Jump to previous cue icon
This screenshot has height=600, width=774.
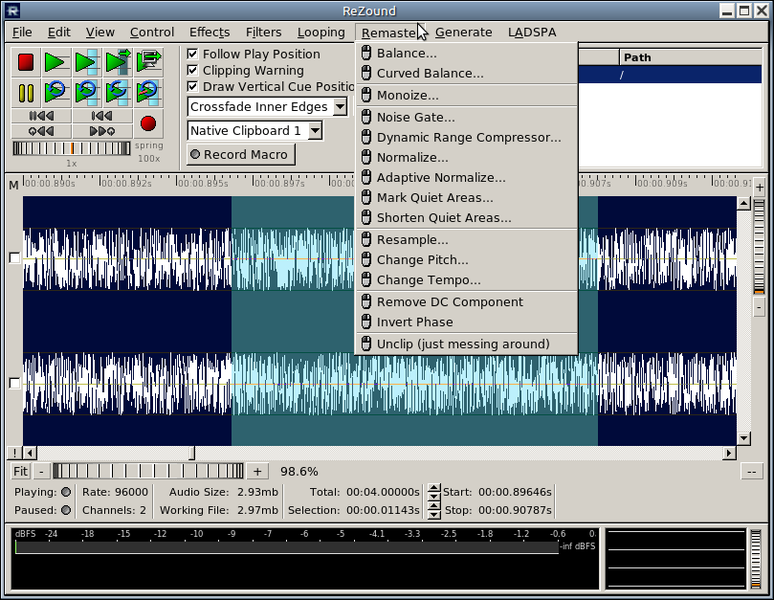[x=41, y=131]
